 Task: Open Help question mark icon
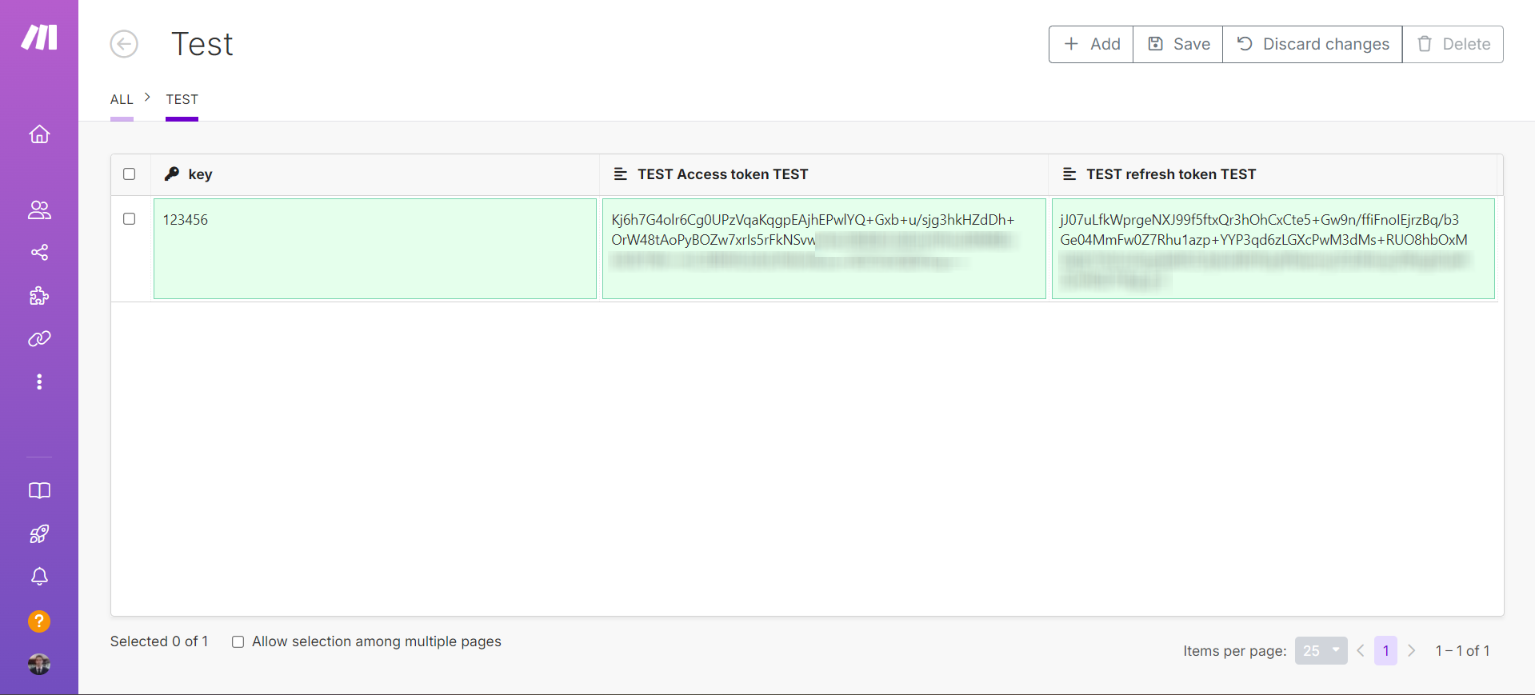pyautogui.click(x=39, y=621)
